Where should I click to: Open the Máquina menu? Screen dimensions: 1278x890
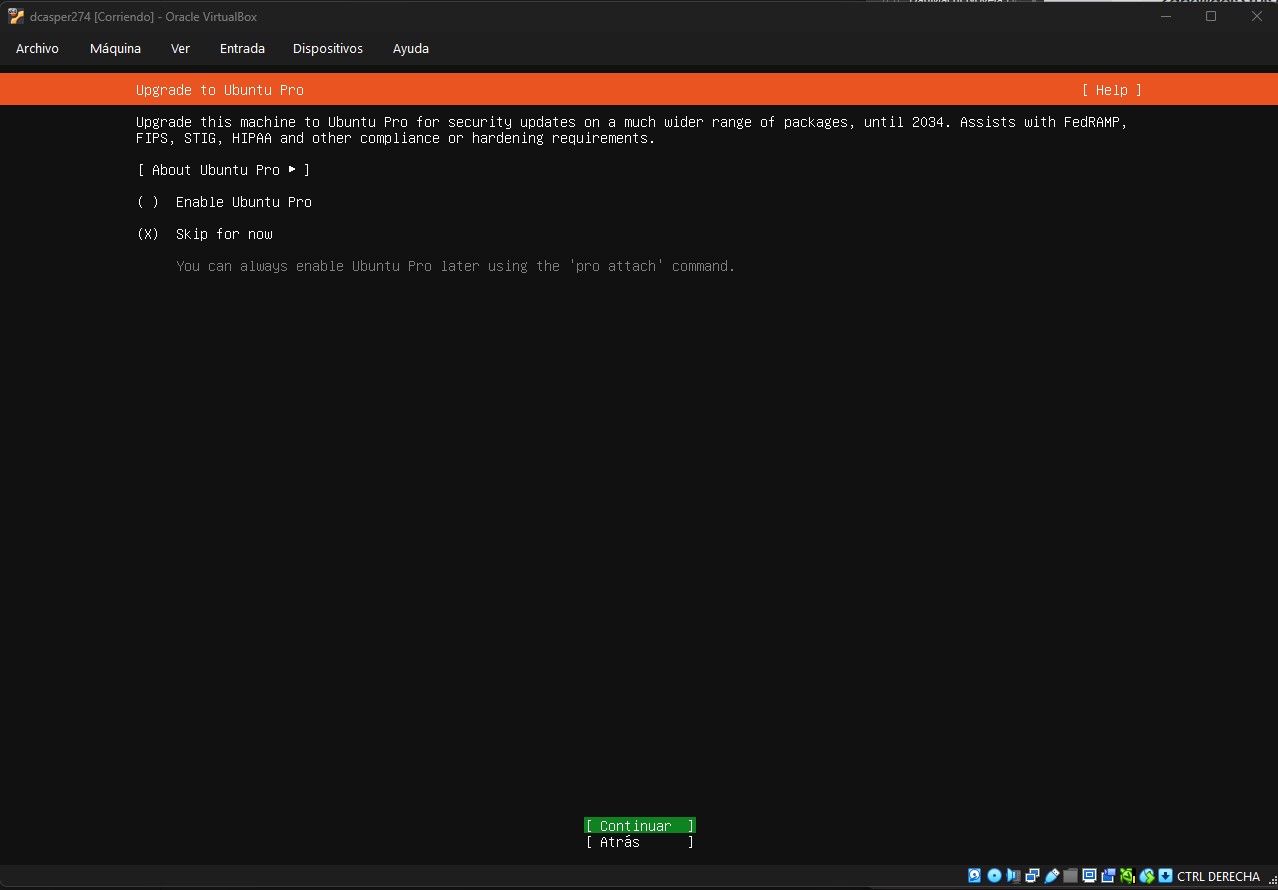(x=115, y=48)
